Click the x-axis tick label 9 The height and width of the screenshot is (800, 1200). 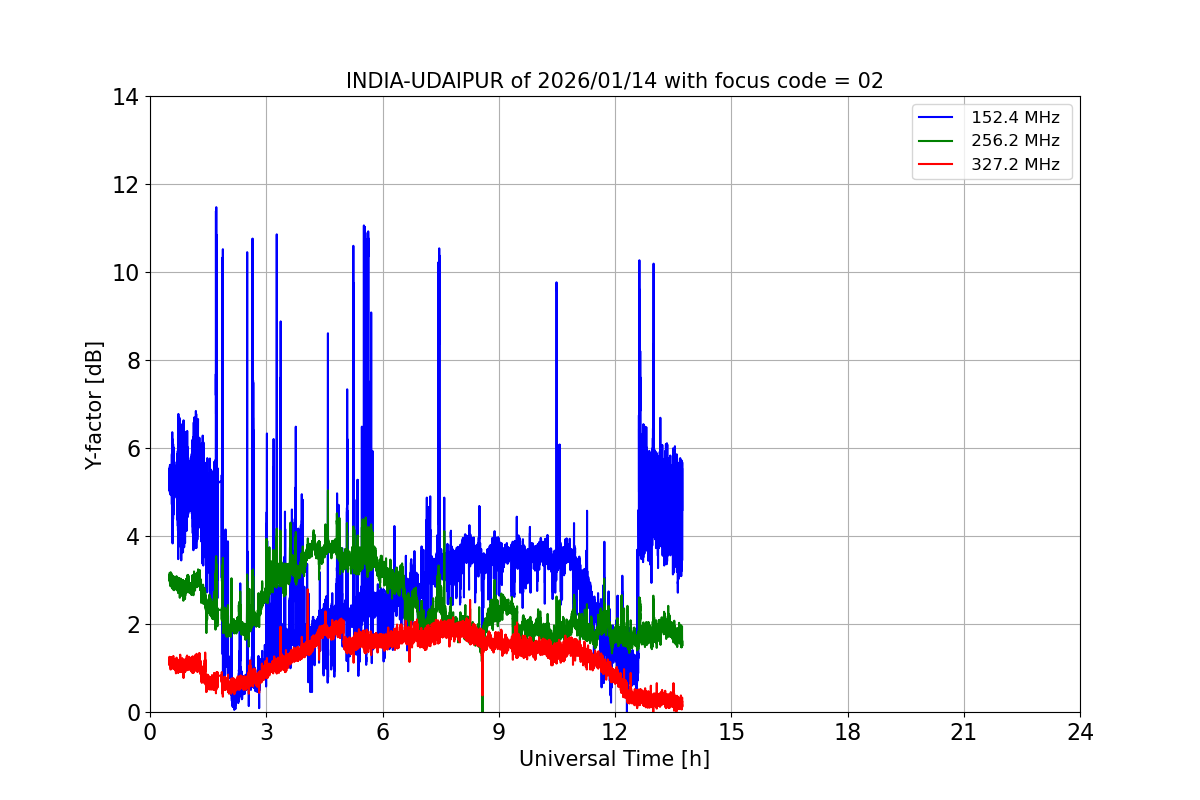pos(499,732)
